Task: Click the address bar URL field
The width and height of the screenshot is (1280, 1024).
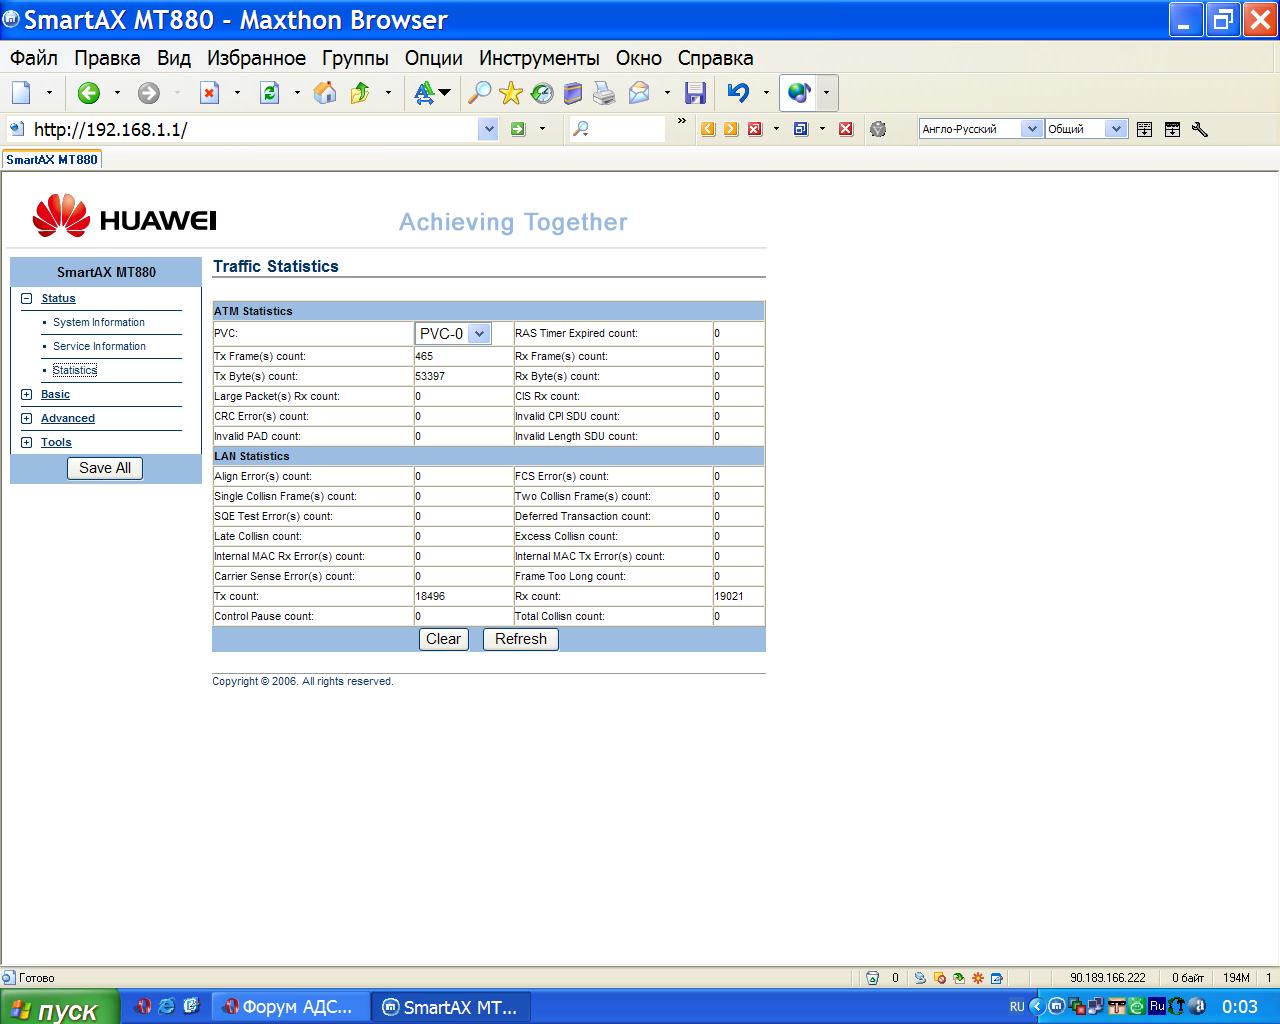Action: pyautogui.click(x=255, y=128)
